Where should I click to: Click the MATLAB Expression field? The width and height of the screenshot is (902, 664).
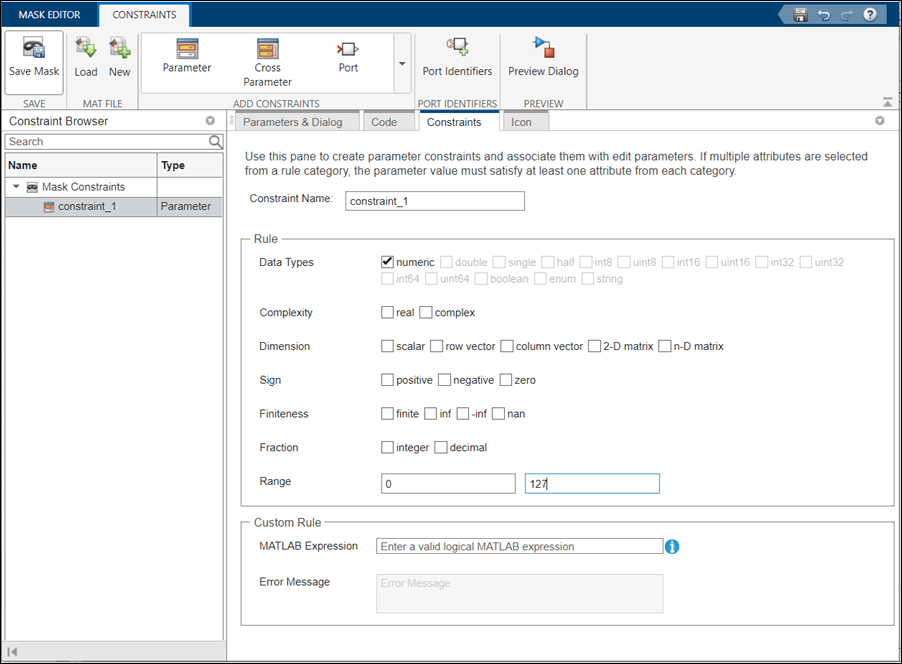coord(519,547)
